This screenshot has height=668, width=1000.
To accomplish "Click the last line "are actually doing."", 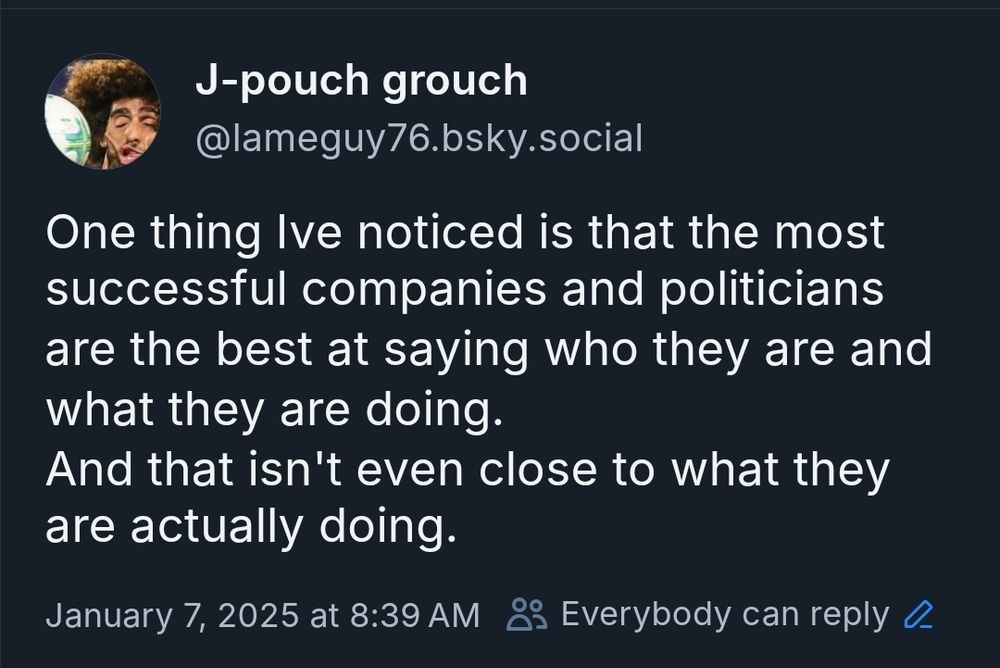I will tap(250, 528).
